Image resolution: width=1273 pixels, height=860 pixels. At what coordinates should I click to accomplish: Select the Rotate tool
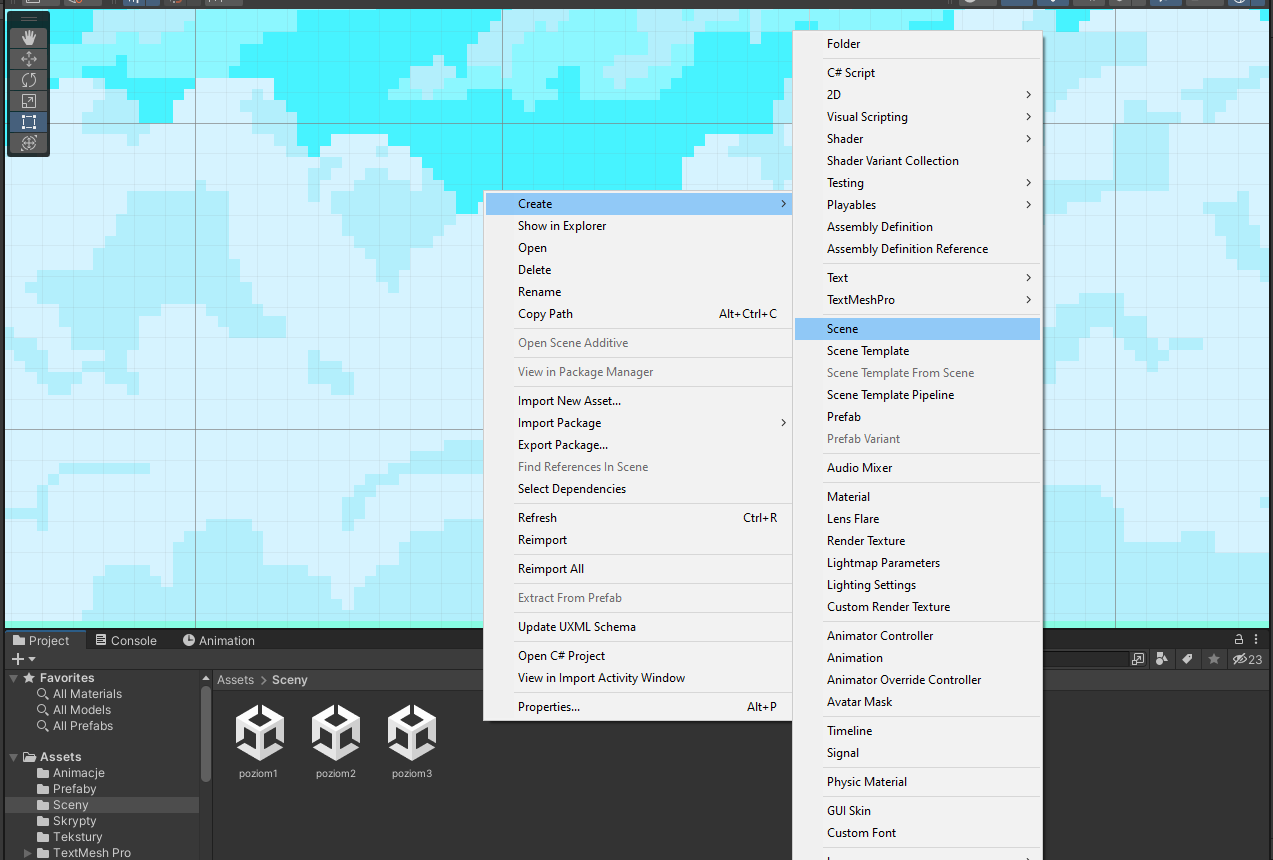[x=29, y=80]
